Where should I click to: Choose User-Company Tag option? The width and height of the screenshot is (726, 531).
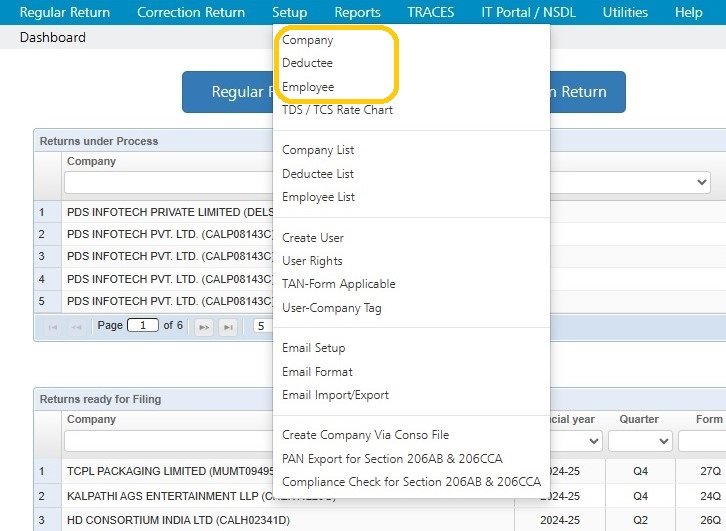click(332, 308)
